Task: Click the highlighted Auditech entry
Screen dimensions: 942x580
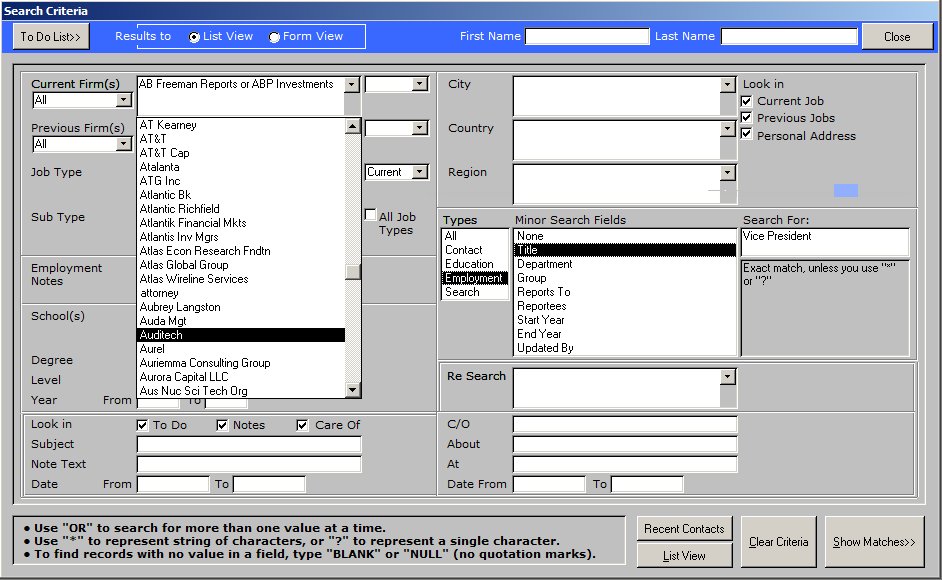Action: 242,335
